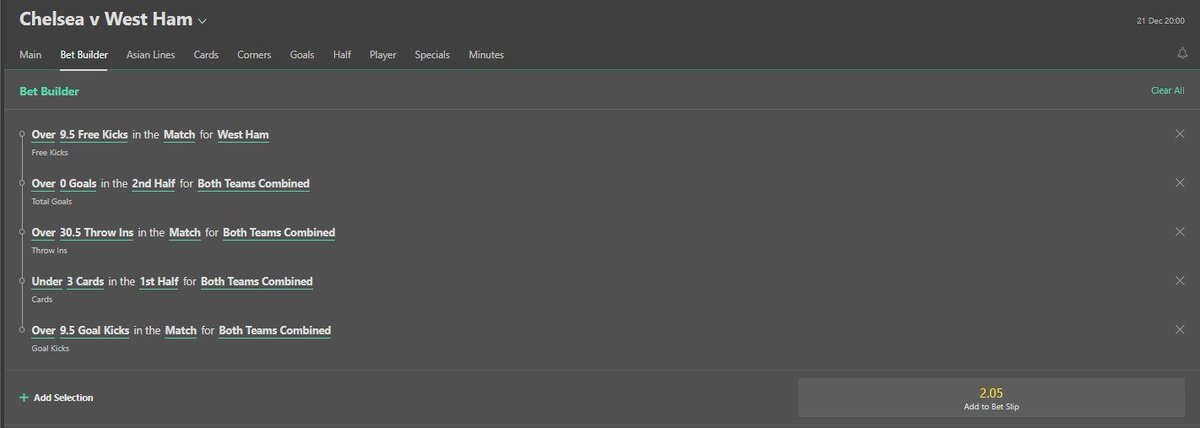The width and height of the screenshot is (1200, 428).
Task: Select the Bet Builder tab
Action: [x=84, y=55]
